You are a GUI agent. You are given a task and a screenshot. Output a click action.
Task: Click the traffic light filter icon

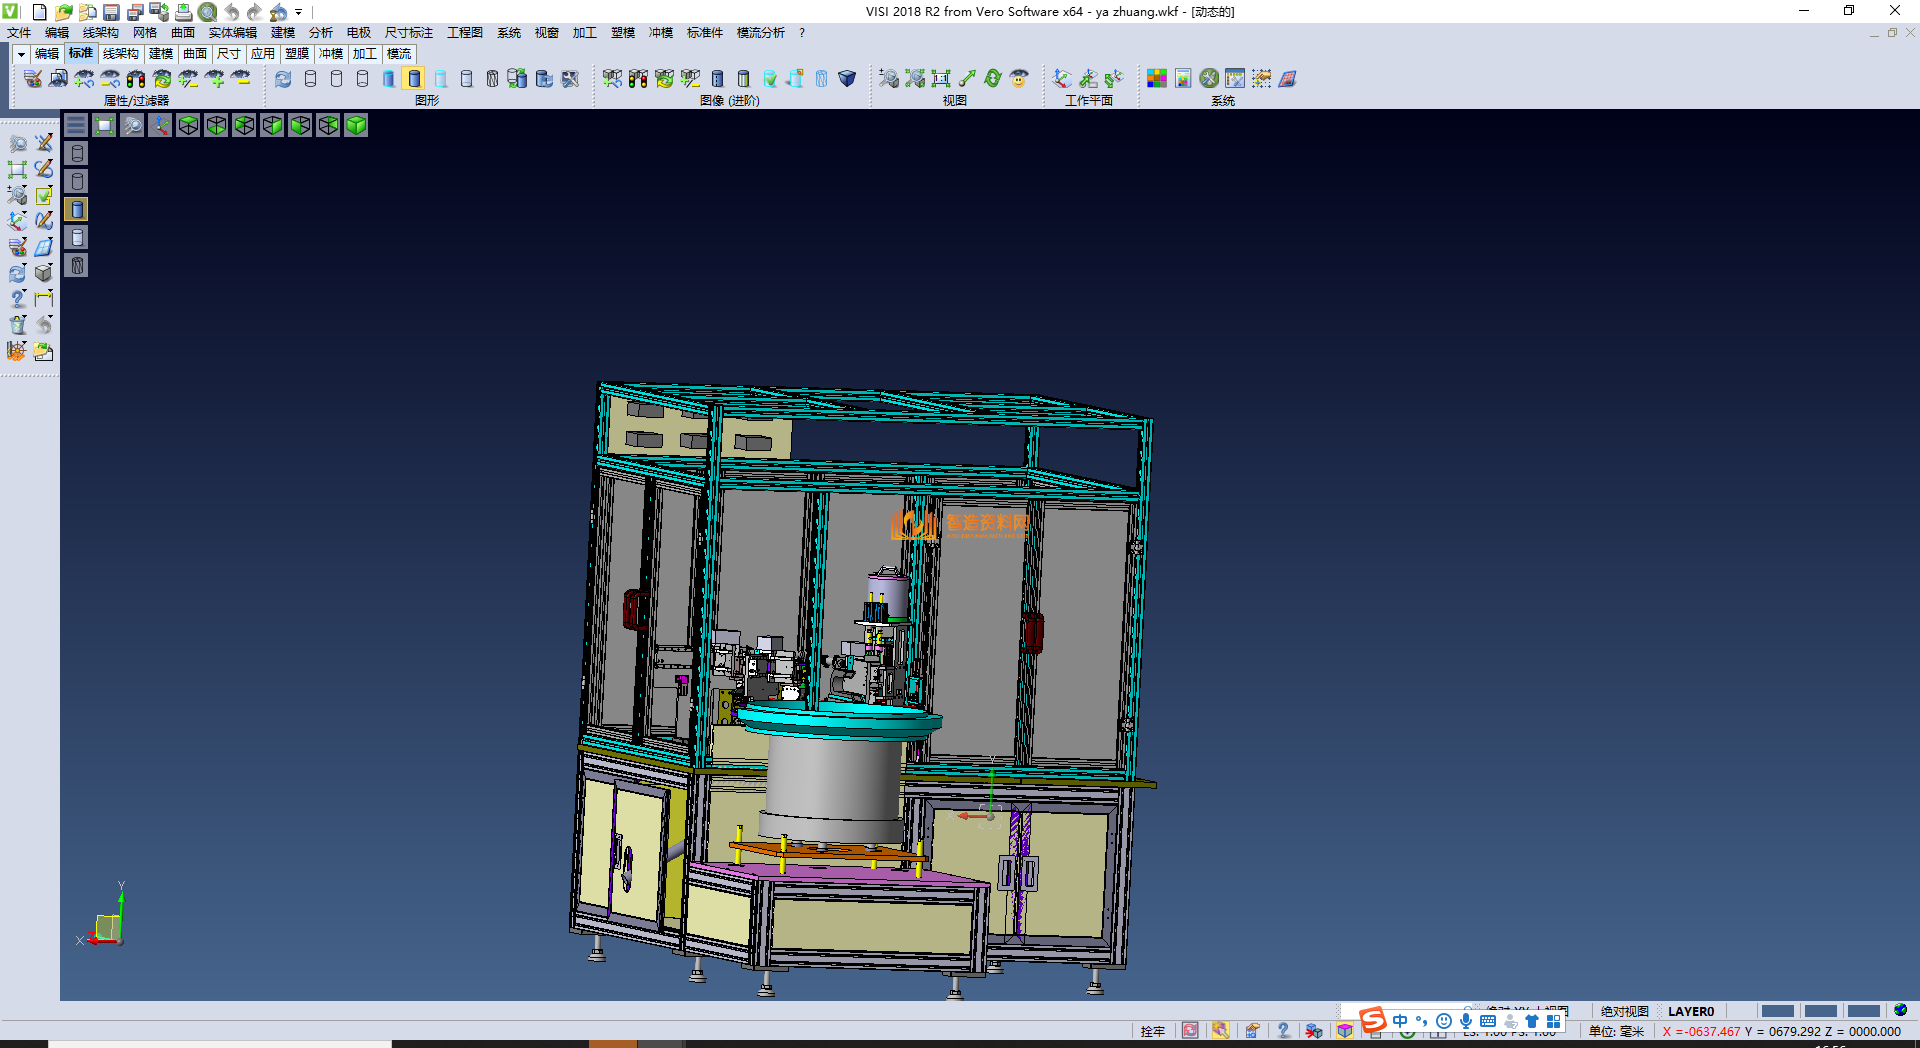[x=136, y=79]
